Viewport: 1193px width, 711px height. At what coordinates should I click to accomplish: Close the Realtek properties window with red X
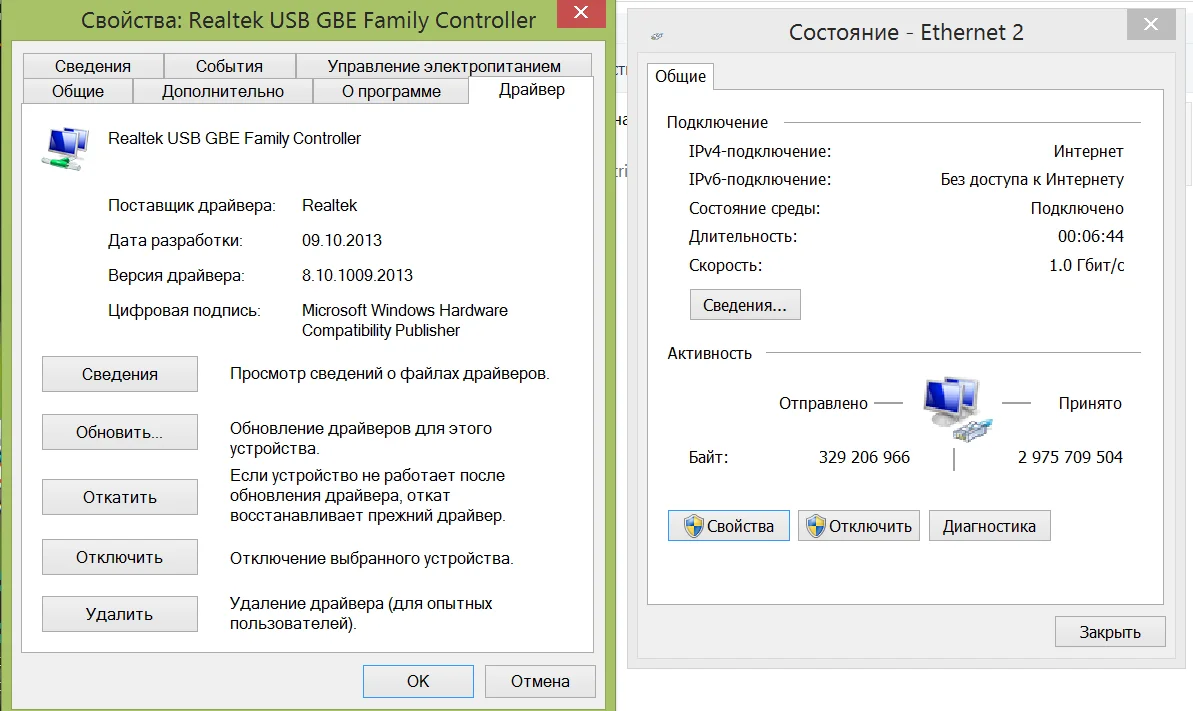581,13
